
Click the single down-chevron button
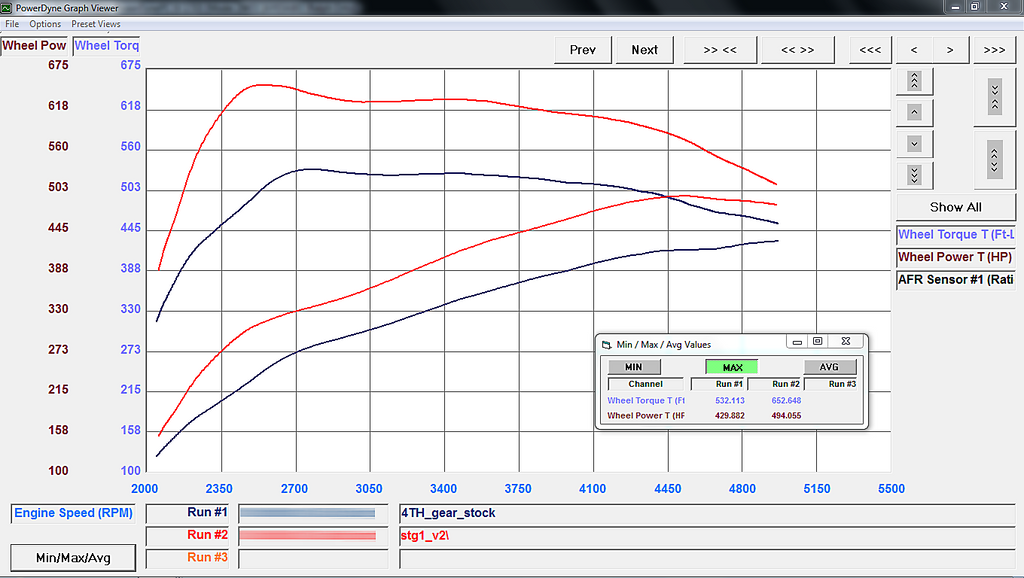coord(914,143)
